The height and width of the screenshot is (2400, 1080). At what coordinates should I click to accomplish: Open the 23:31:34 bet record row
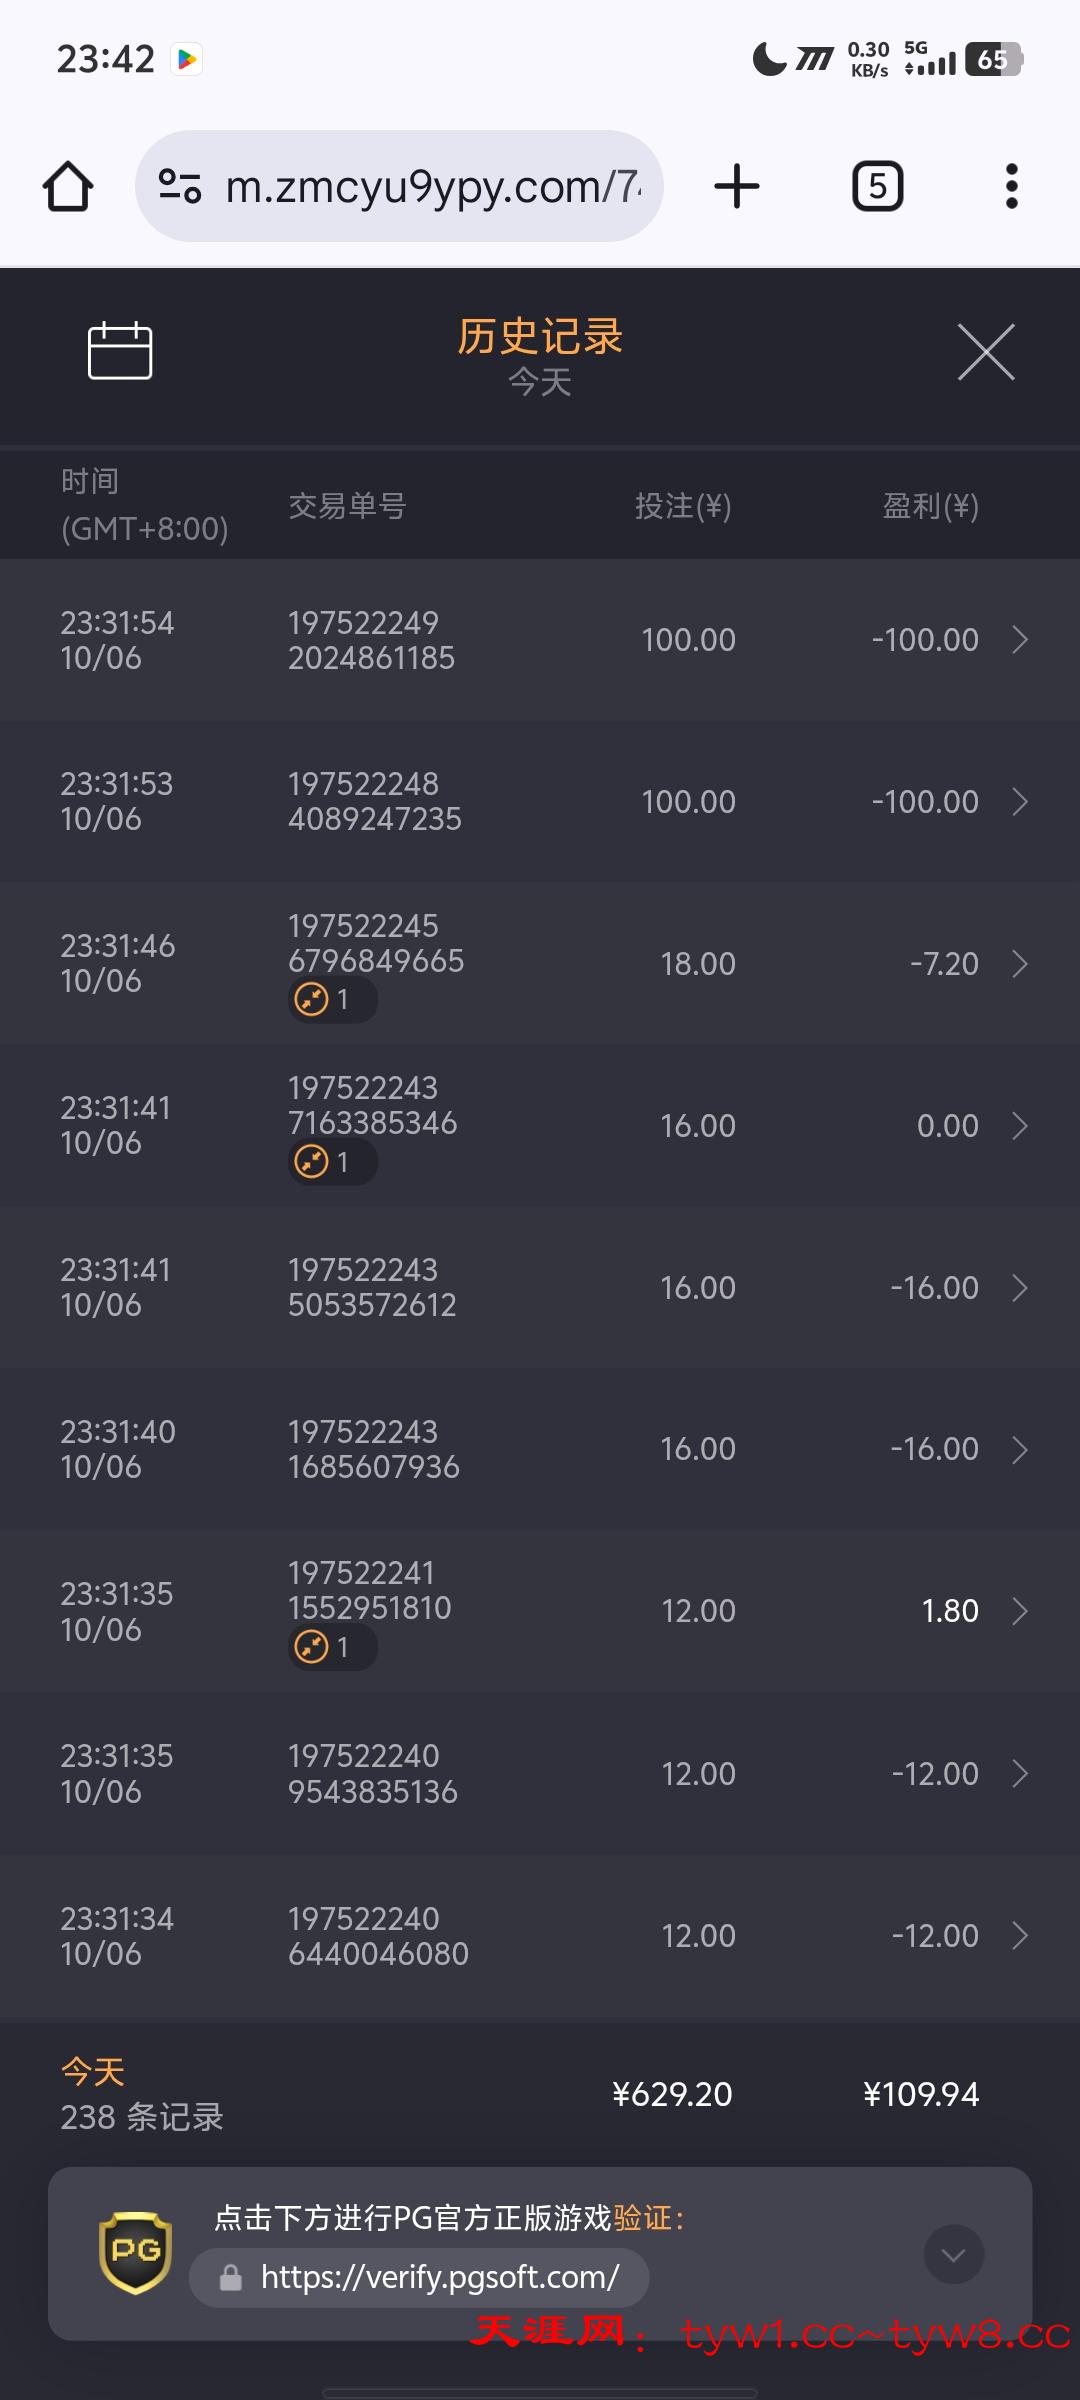point(540,1936)
